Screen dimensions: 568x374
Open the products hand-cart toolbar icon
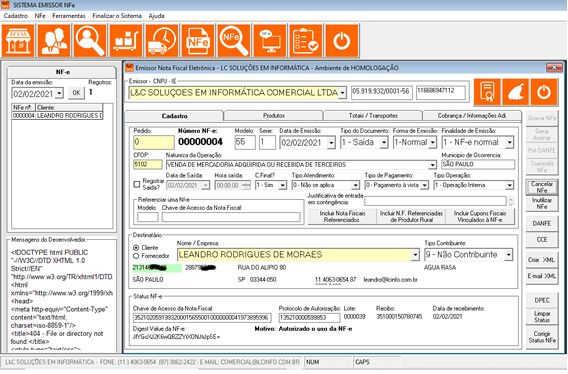(126, 41)
